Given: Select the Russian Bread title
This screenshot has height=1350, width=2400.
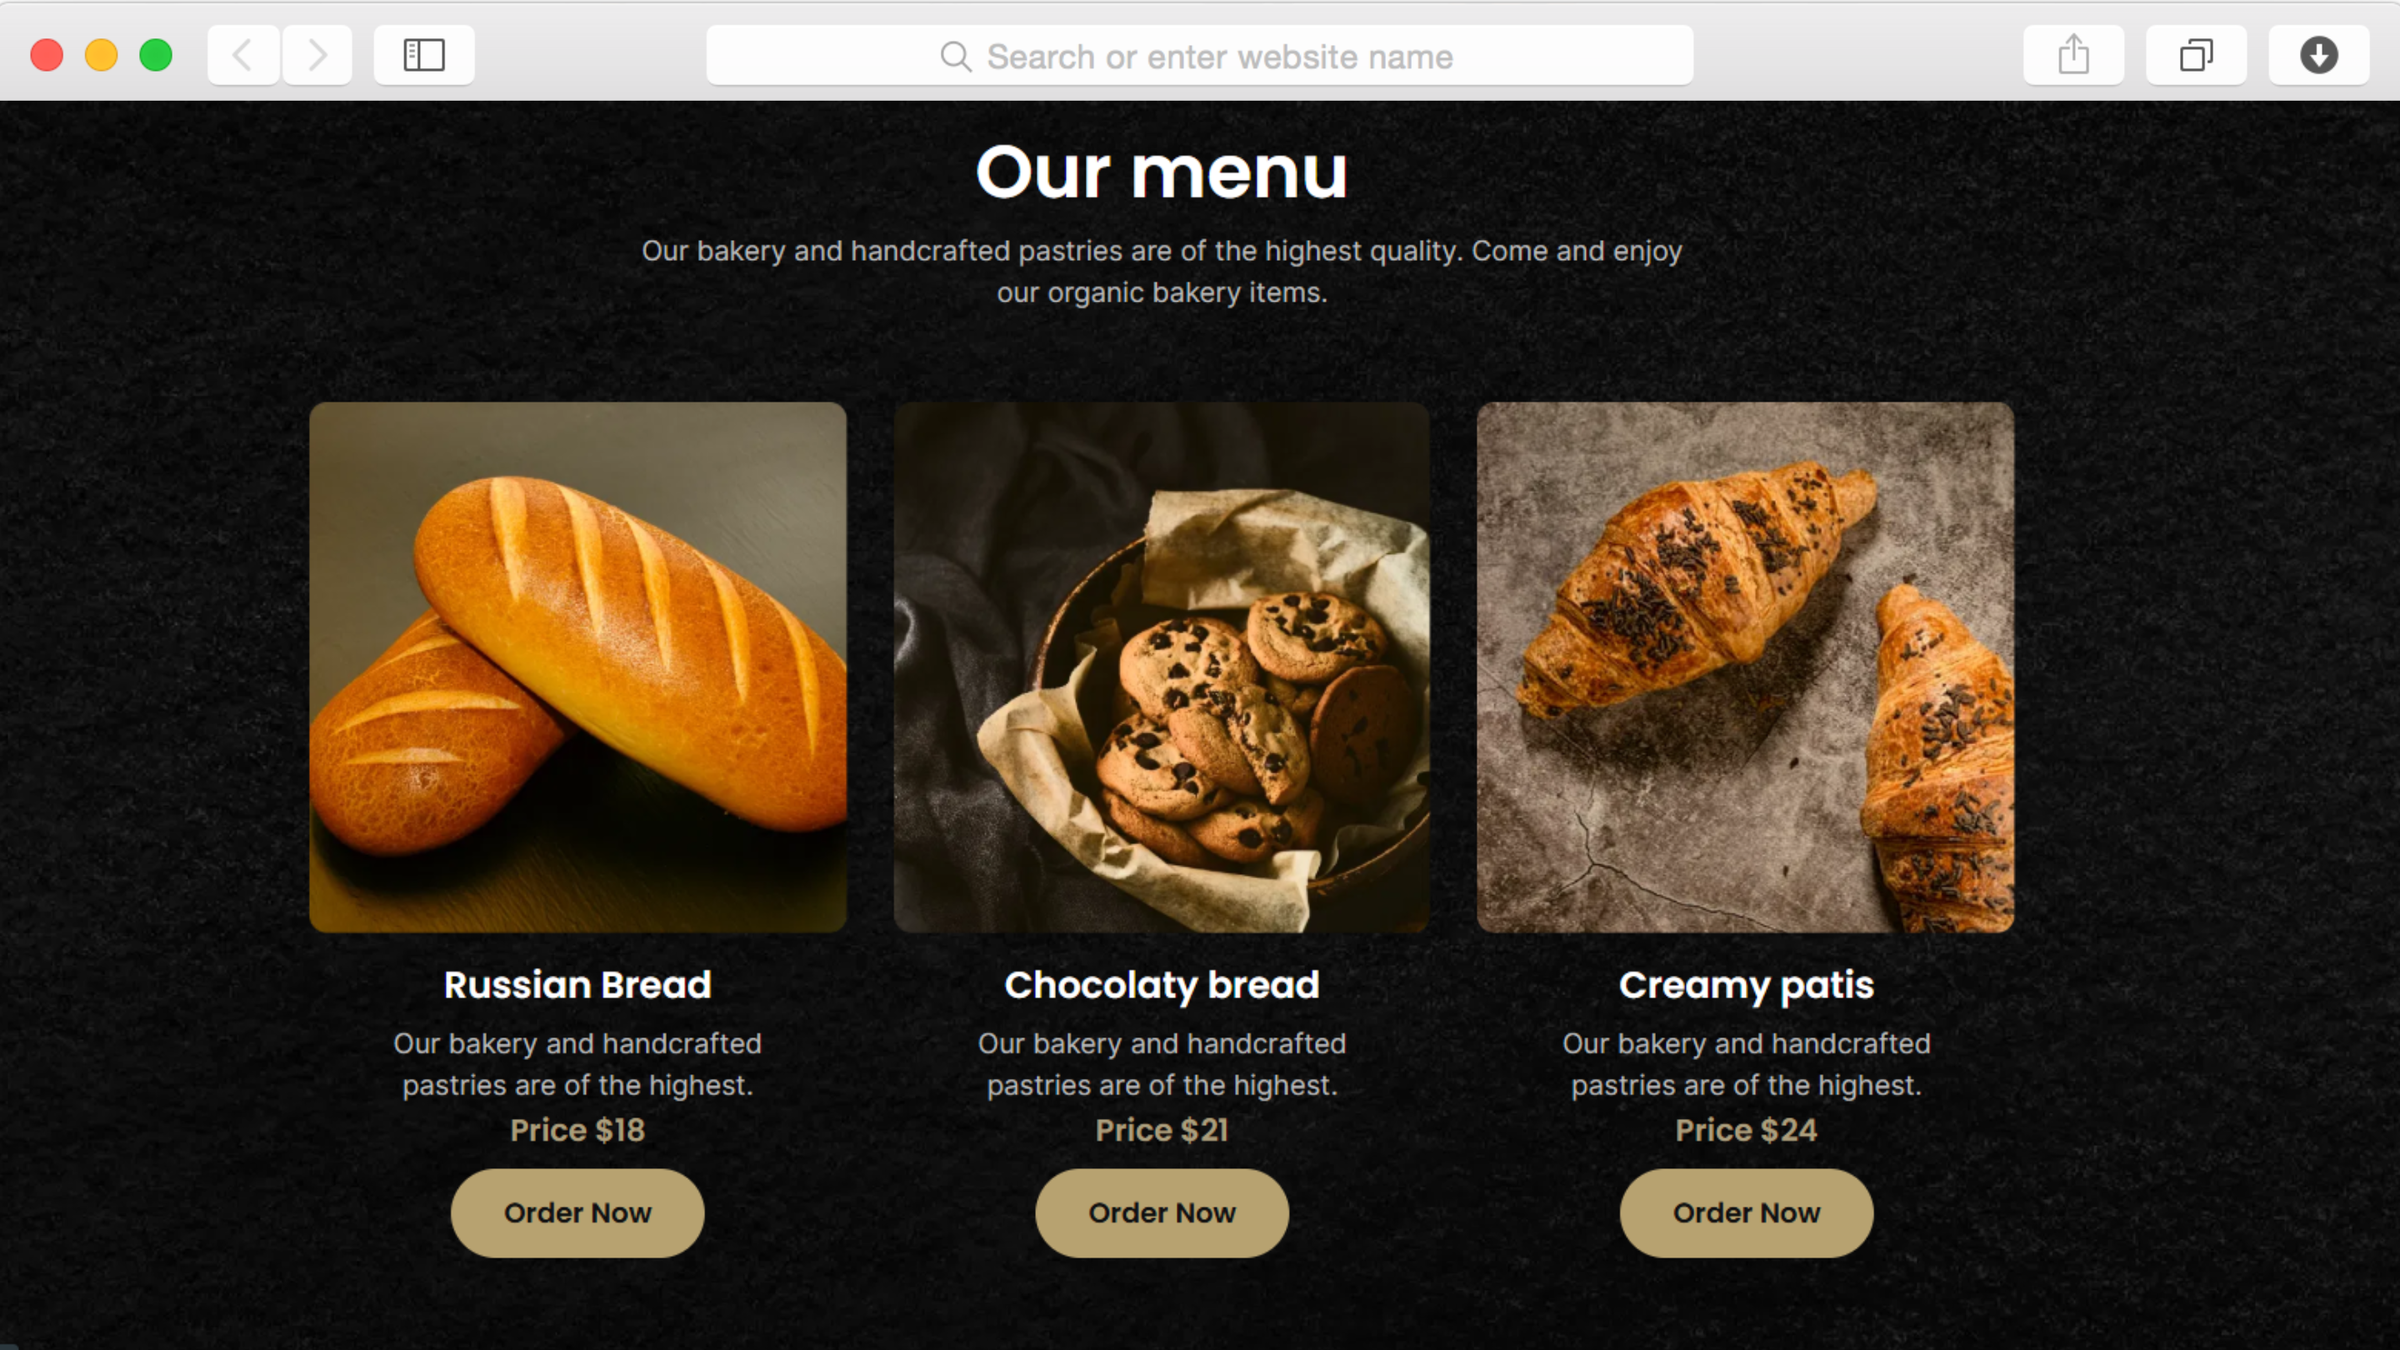Looking at the screenshot, I should coord(577,985).
